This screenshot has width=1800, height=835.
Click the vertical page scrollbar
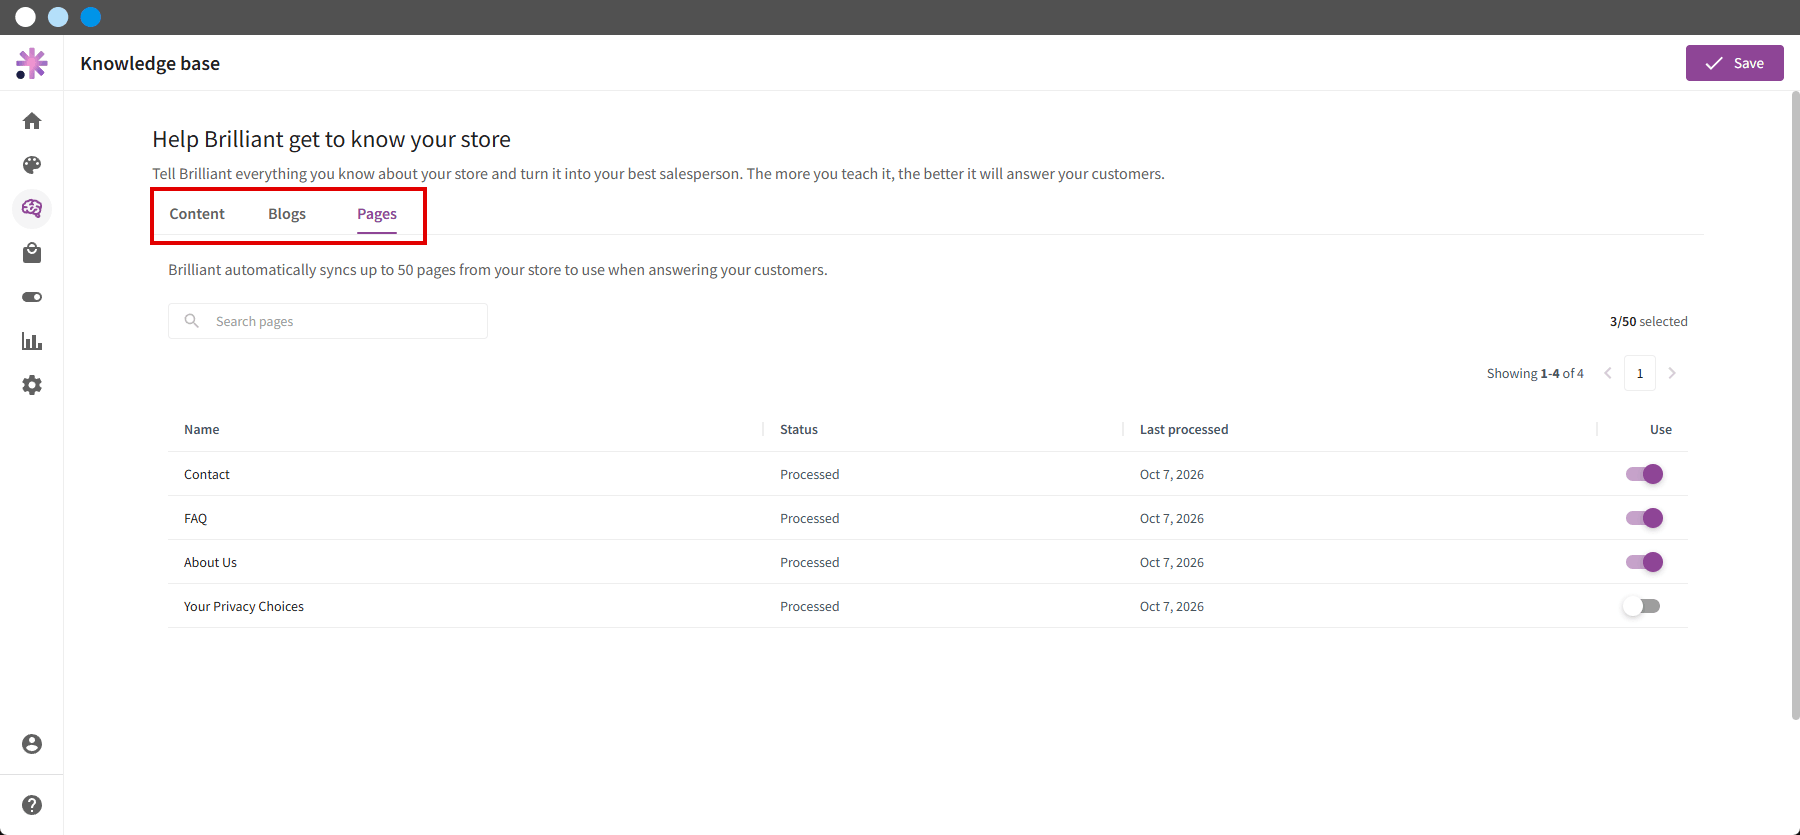pyautogui.click(x=1795, y=405)
